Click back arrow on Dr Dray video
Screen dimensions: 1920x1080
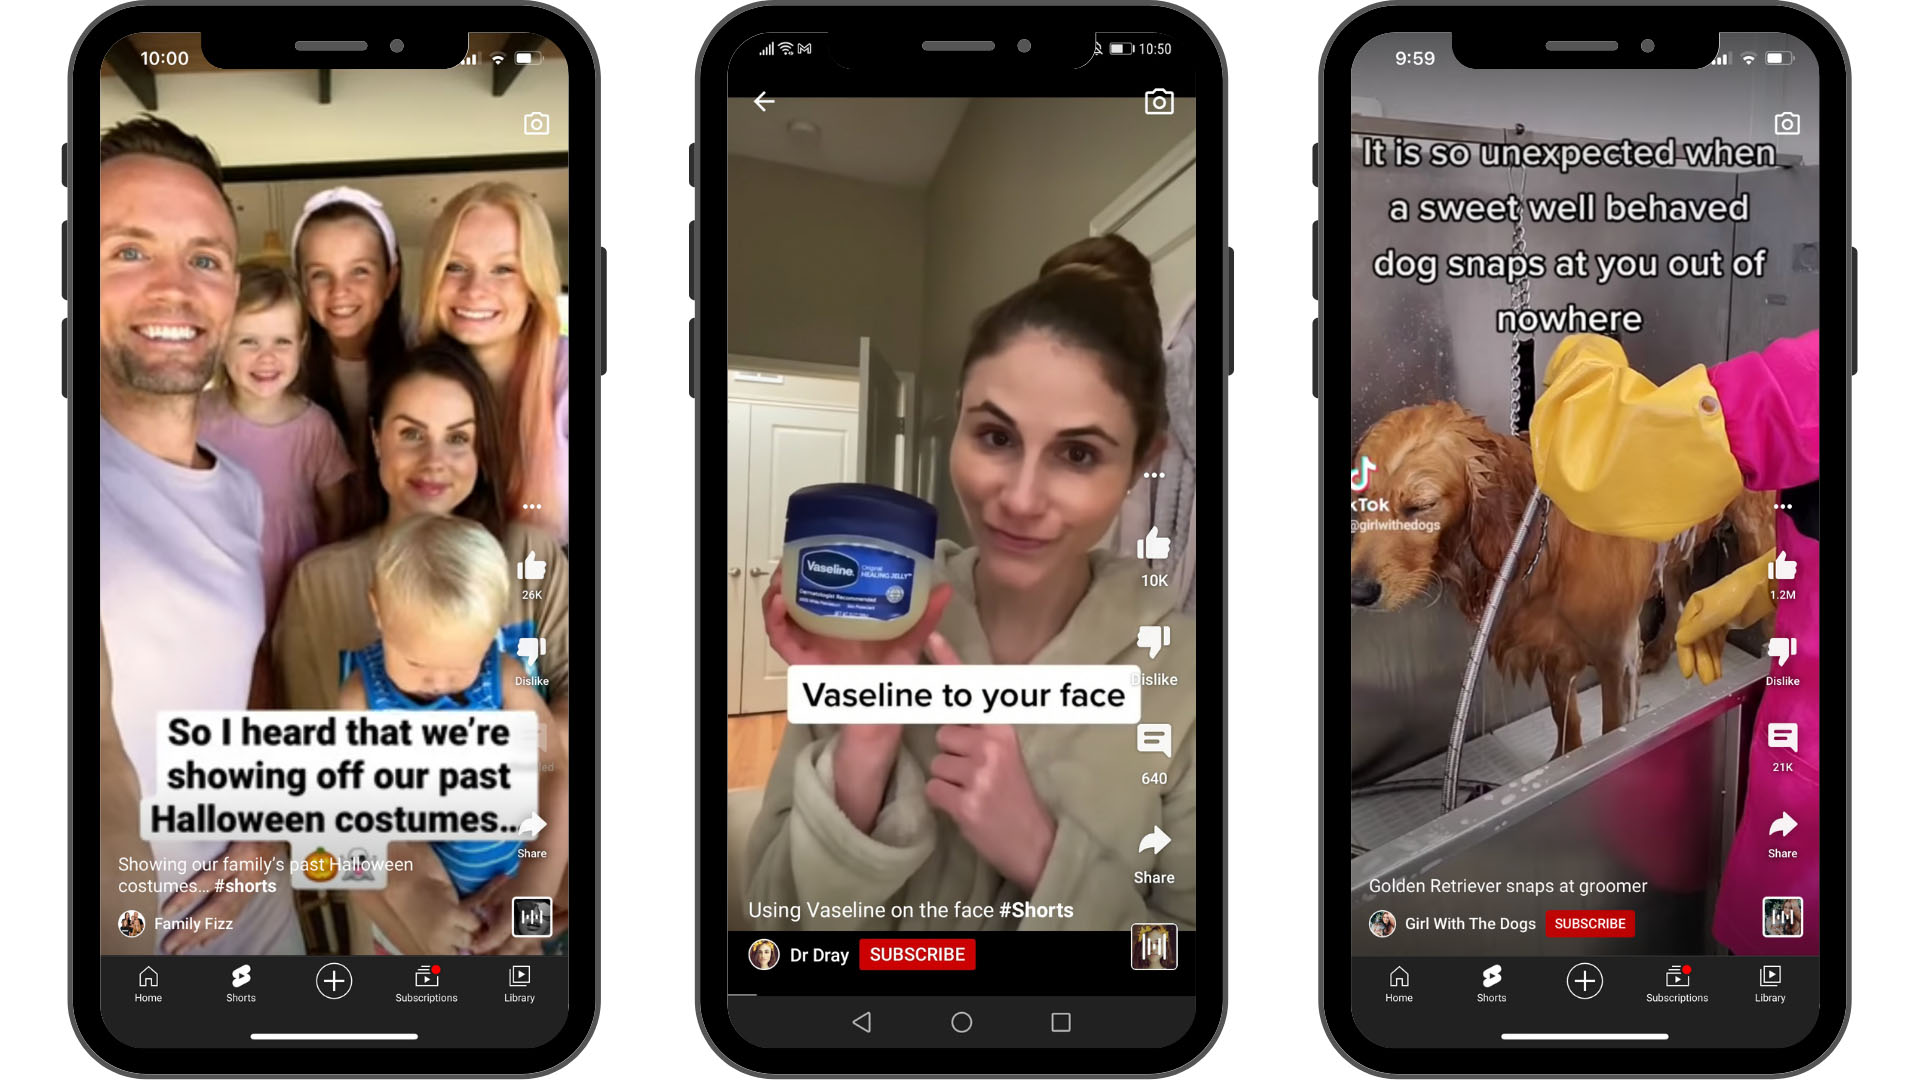coord(765,100)
